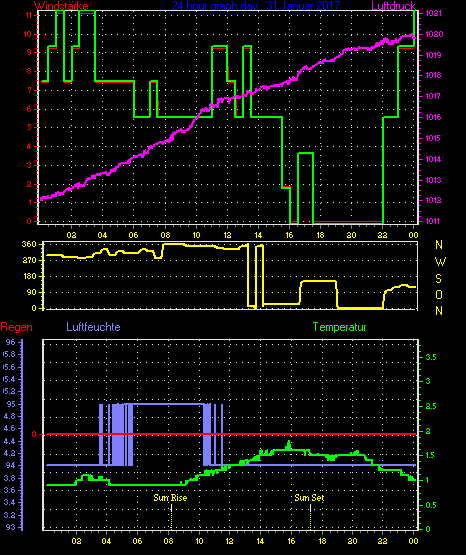Viewport: 466px width, 555px height.
Task: Click the 7 value on the wind force axis
Action: pos(29,90)
